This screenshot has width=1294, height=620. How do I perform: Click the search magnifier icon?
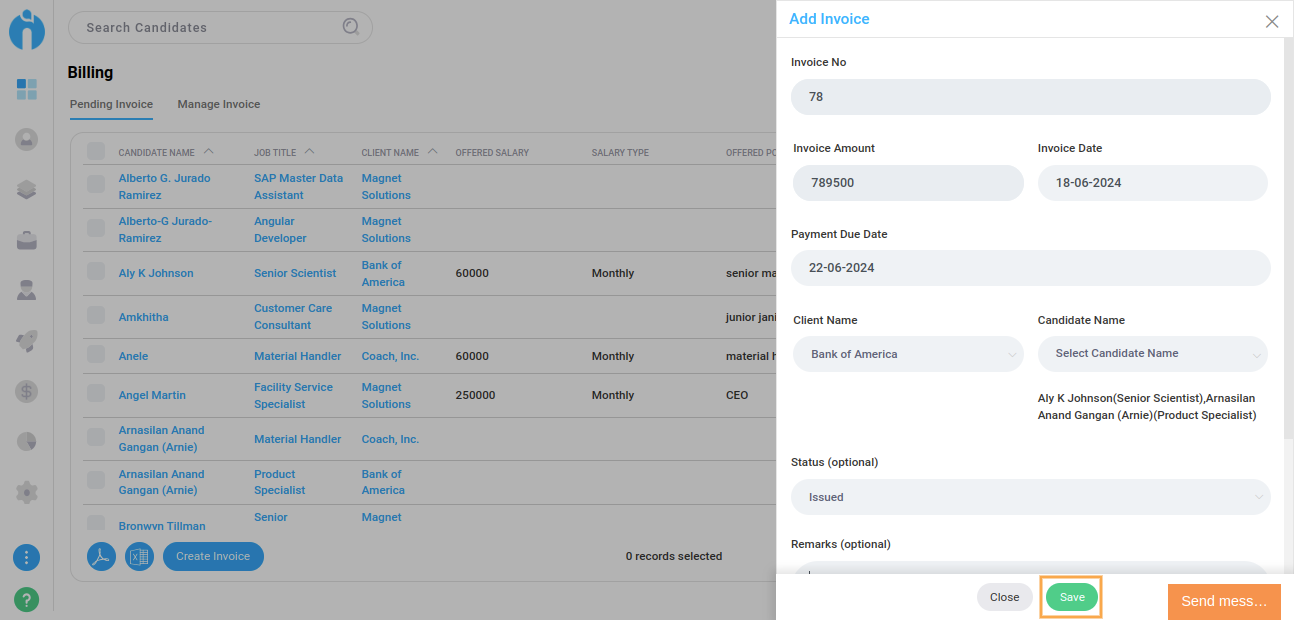click(x=351, y=27)
